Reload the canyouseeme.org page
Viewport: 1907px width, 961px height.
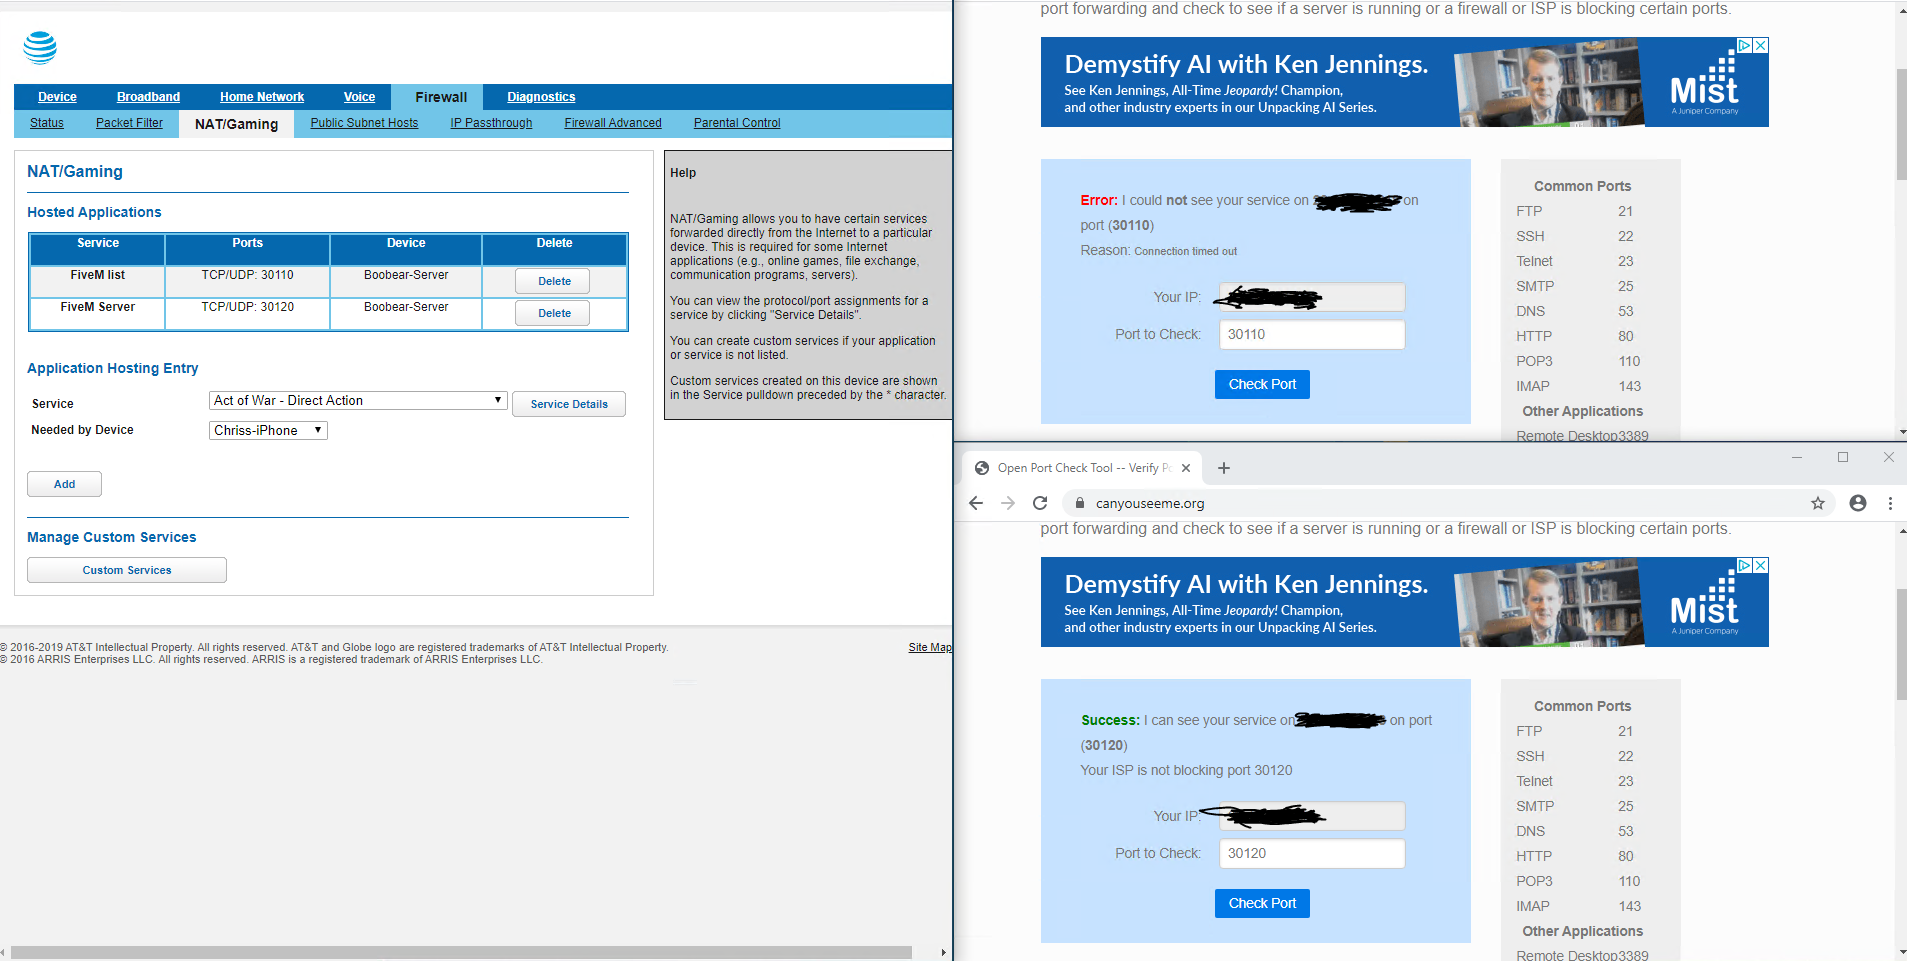coord(1040,503)
